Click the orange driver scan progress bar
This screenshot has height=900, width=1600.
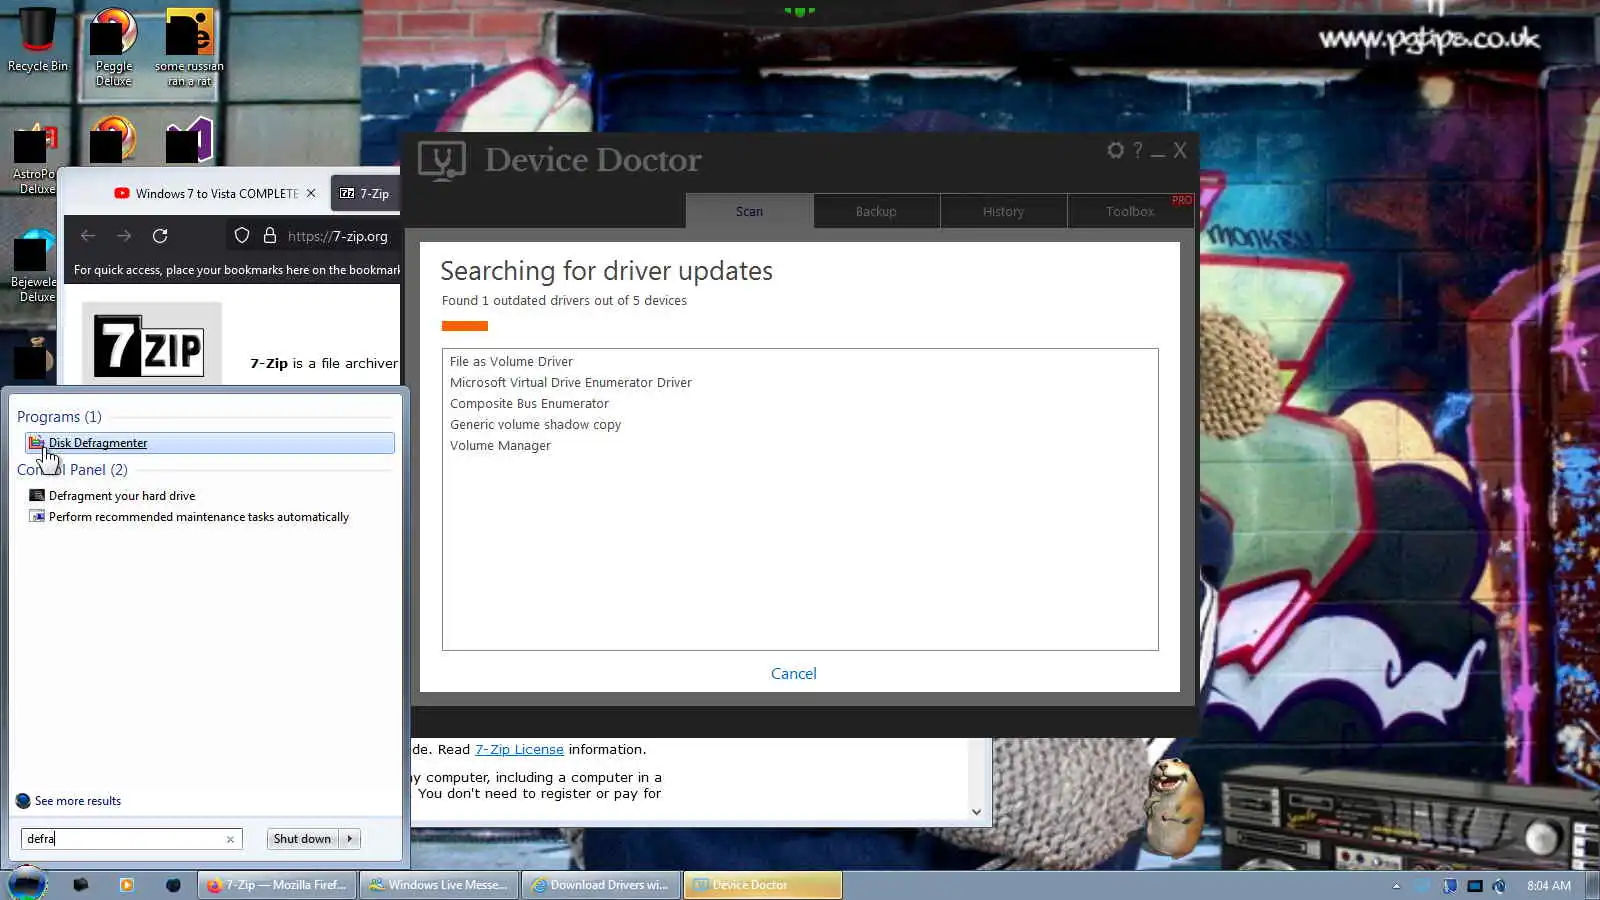pyautogui.click(x=465, y=326)
